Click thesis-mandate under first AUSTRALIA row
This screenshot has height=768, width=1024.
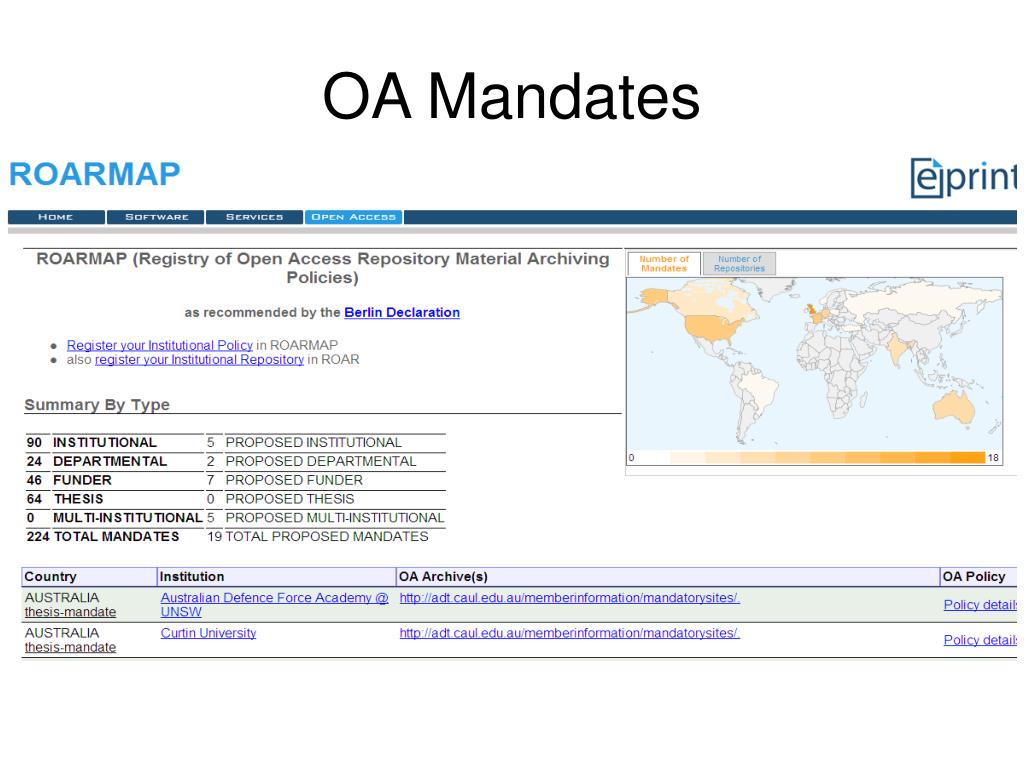(x=71, y=612)
